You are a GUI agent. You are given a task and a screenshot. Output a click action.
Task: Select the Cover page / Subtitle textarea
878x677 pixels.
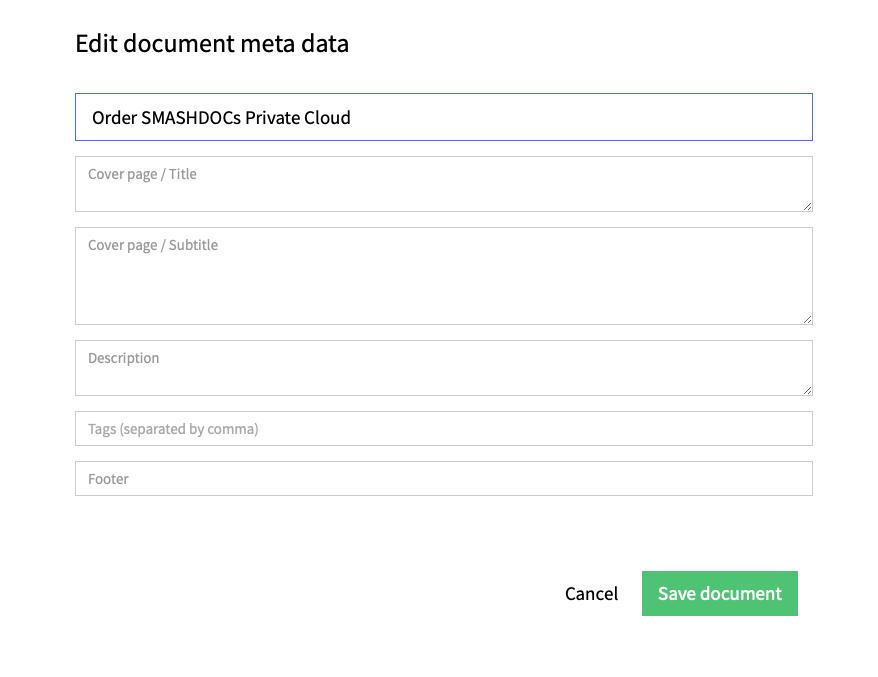pyautogui.click(x=443, y=276)
